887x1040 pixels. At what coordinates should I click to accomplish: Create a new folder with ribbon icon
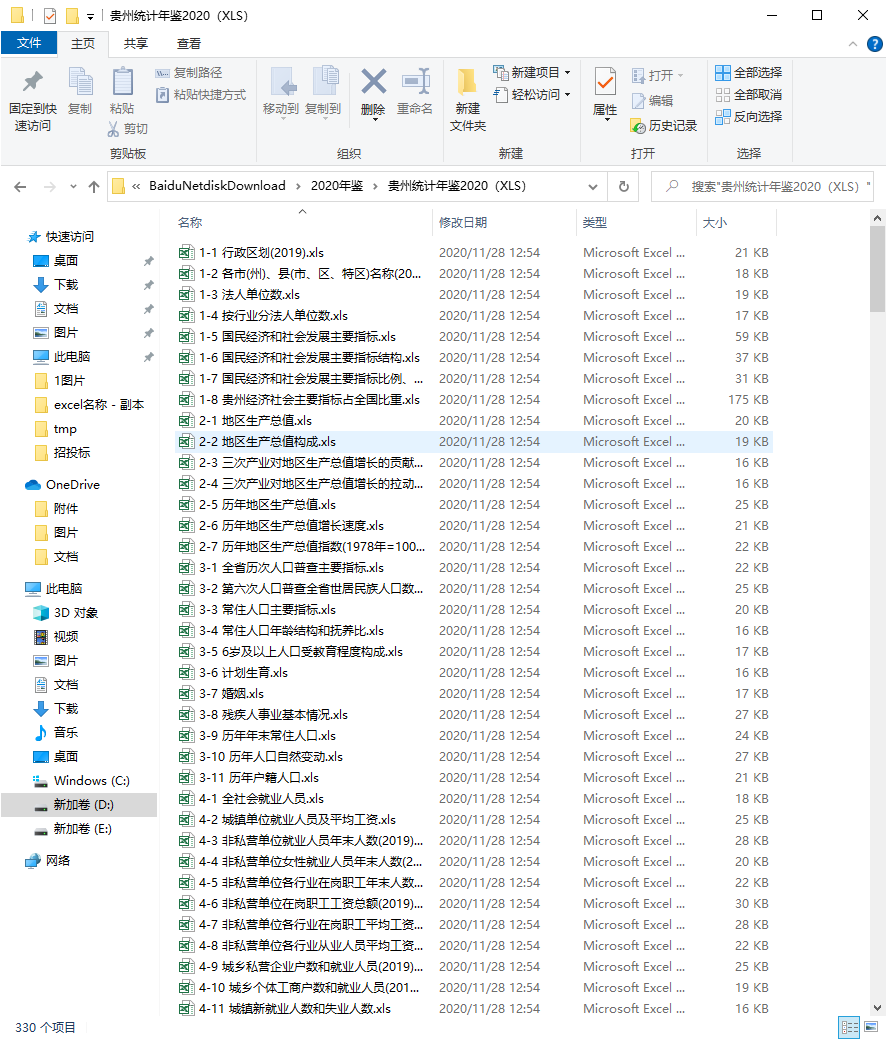tap(467, 83)
